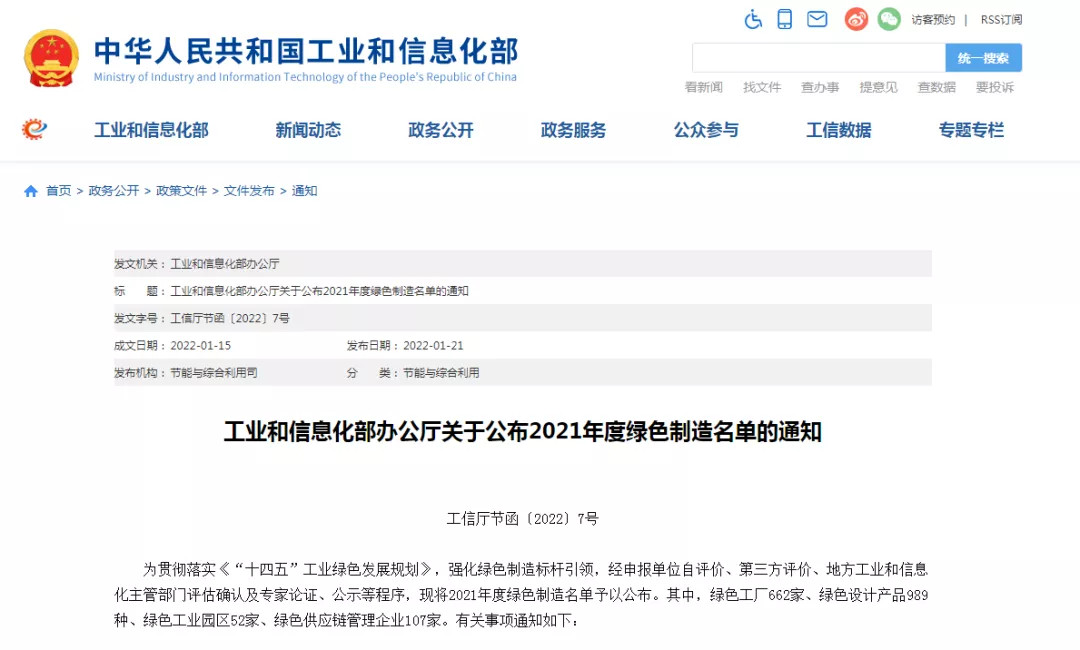
Task: Select the 政务服务 navigation item
Action: 573,130
